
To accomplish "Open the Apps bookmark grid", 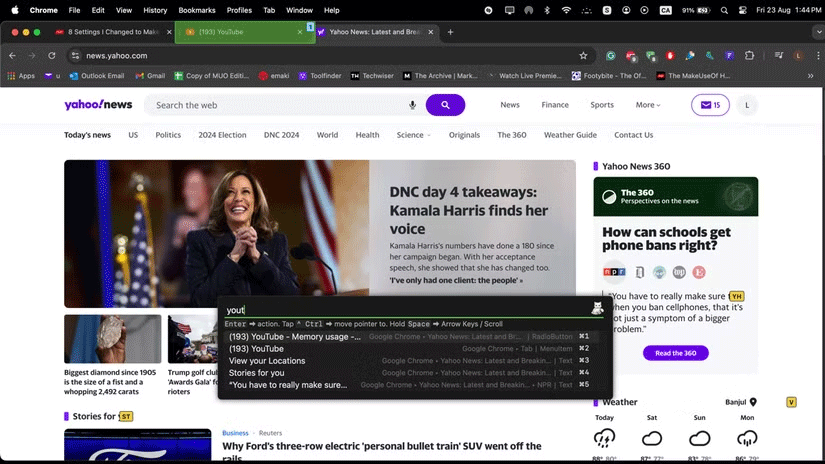I will click(x=21, y=76).
